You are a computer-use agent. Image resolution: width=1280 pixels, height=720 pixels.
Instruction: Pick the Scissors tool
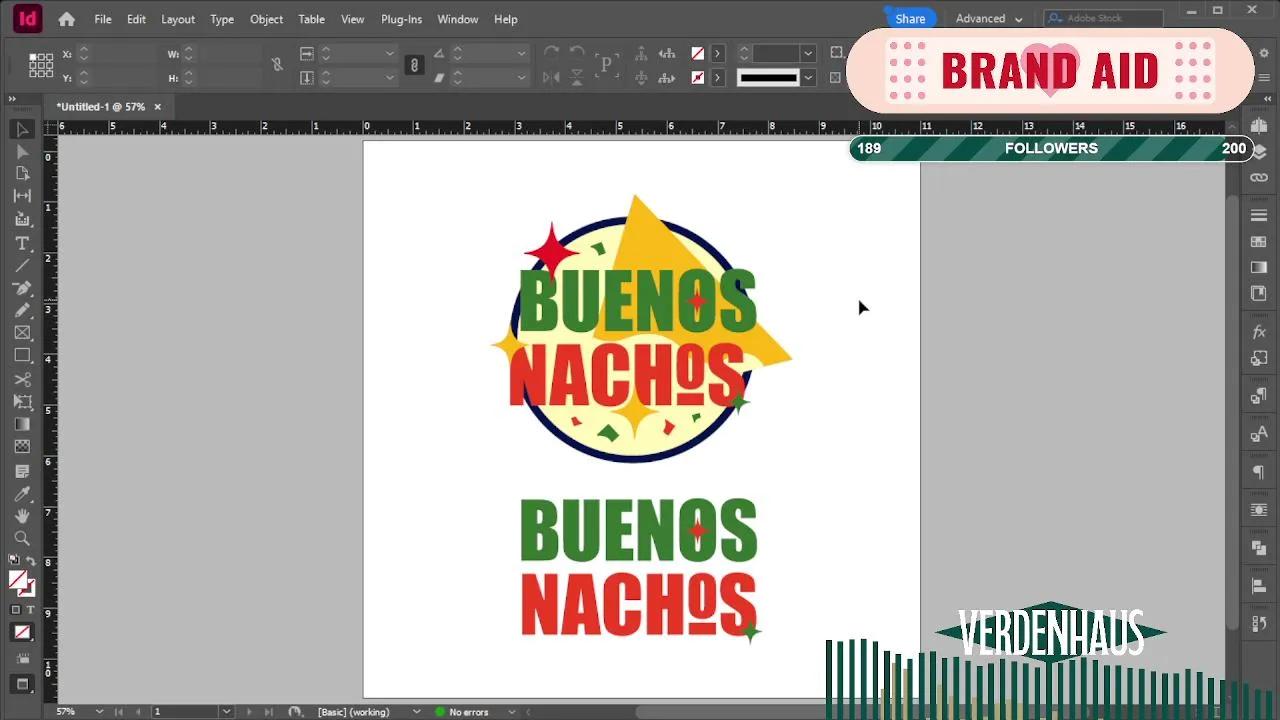pyautogui.click(x=22, y=380)
